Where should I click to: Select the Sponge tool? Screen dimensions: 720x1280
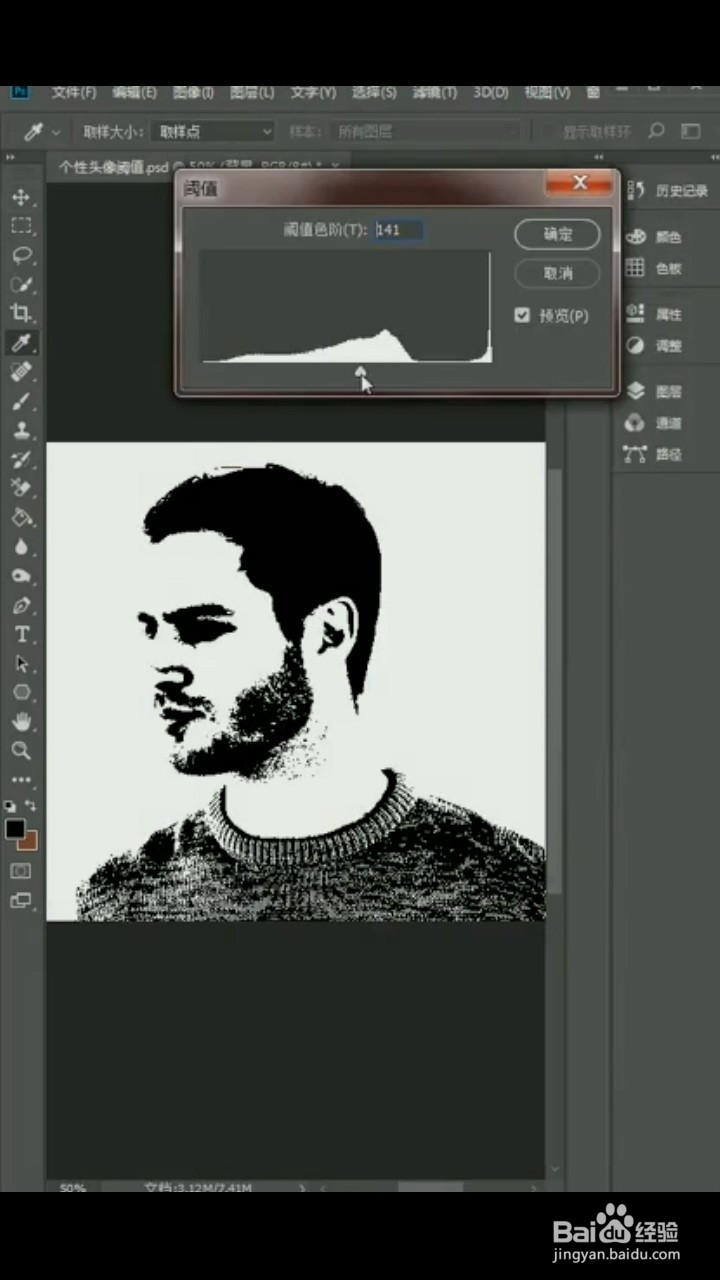21,576
